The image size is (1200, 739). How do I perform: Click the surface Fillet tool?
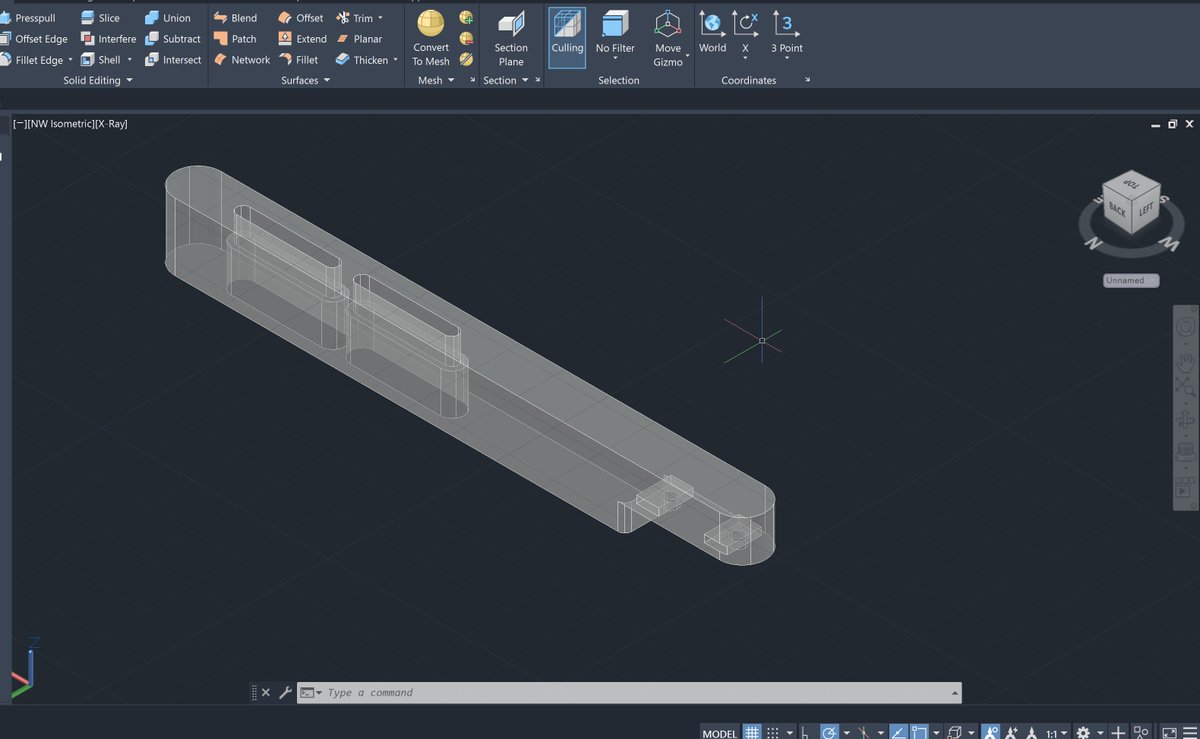298,60
